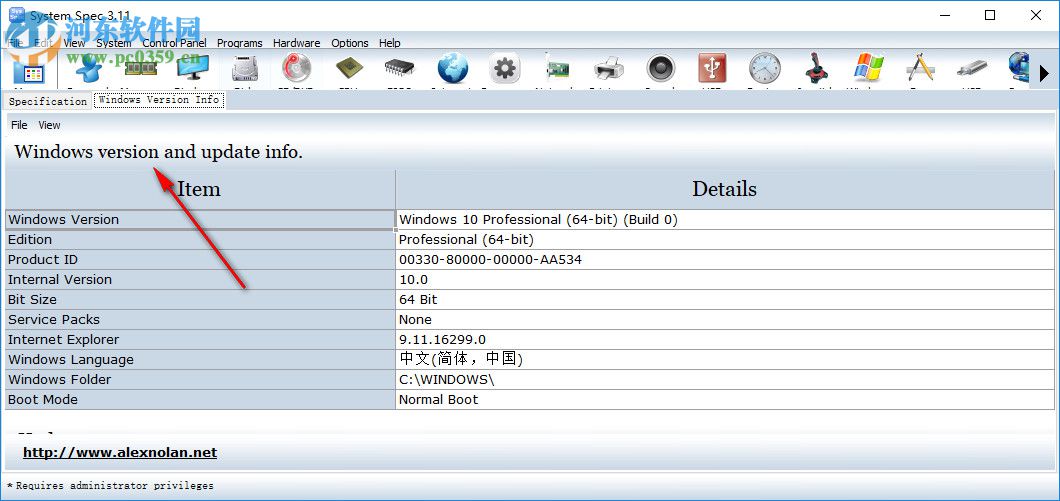The image size is (1060, 501).
Task: Open the View menu in main menu bar
Action: (x=74, y=43)
